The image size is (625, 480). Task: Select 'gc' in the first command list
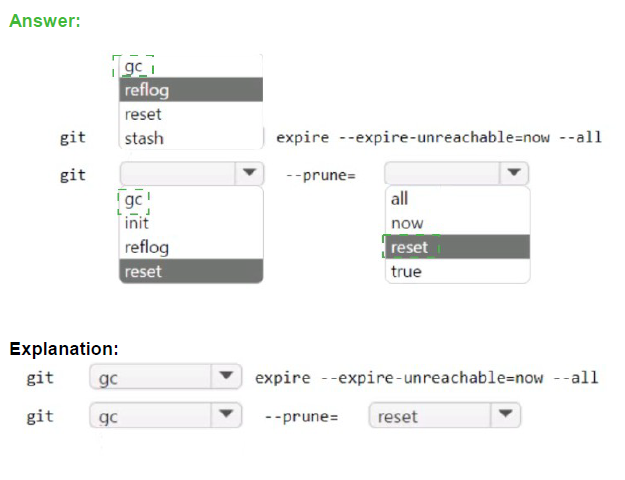click(x=134, y=67)
